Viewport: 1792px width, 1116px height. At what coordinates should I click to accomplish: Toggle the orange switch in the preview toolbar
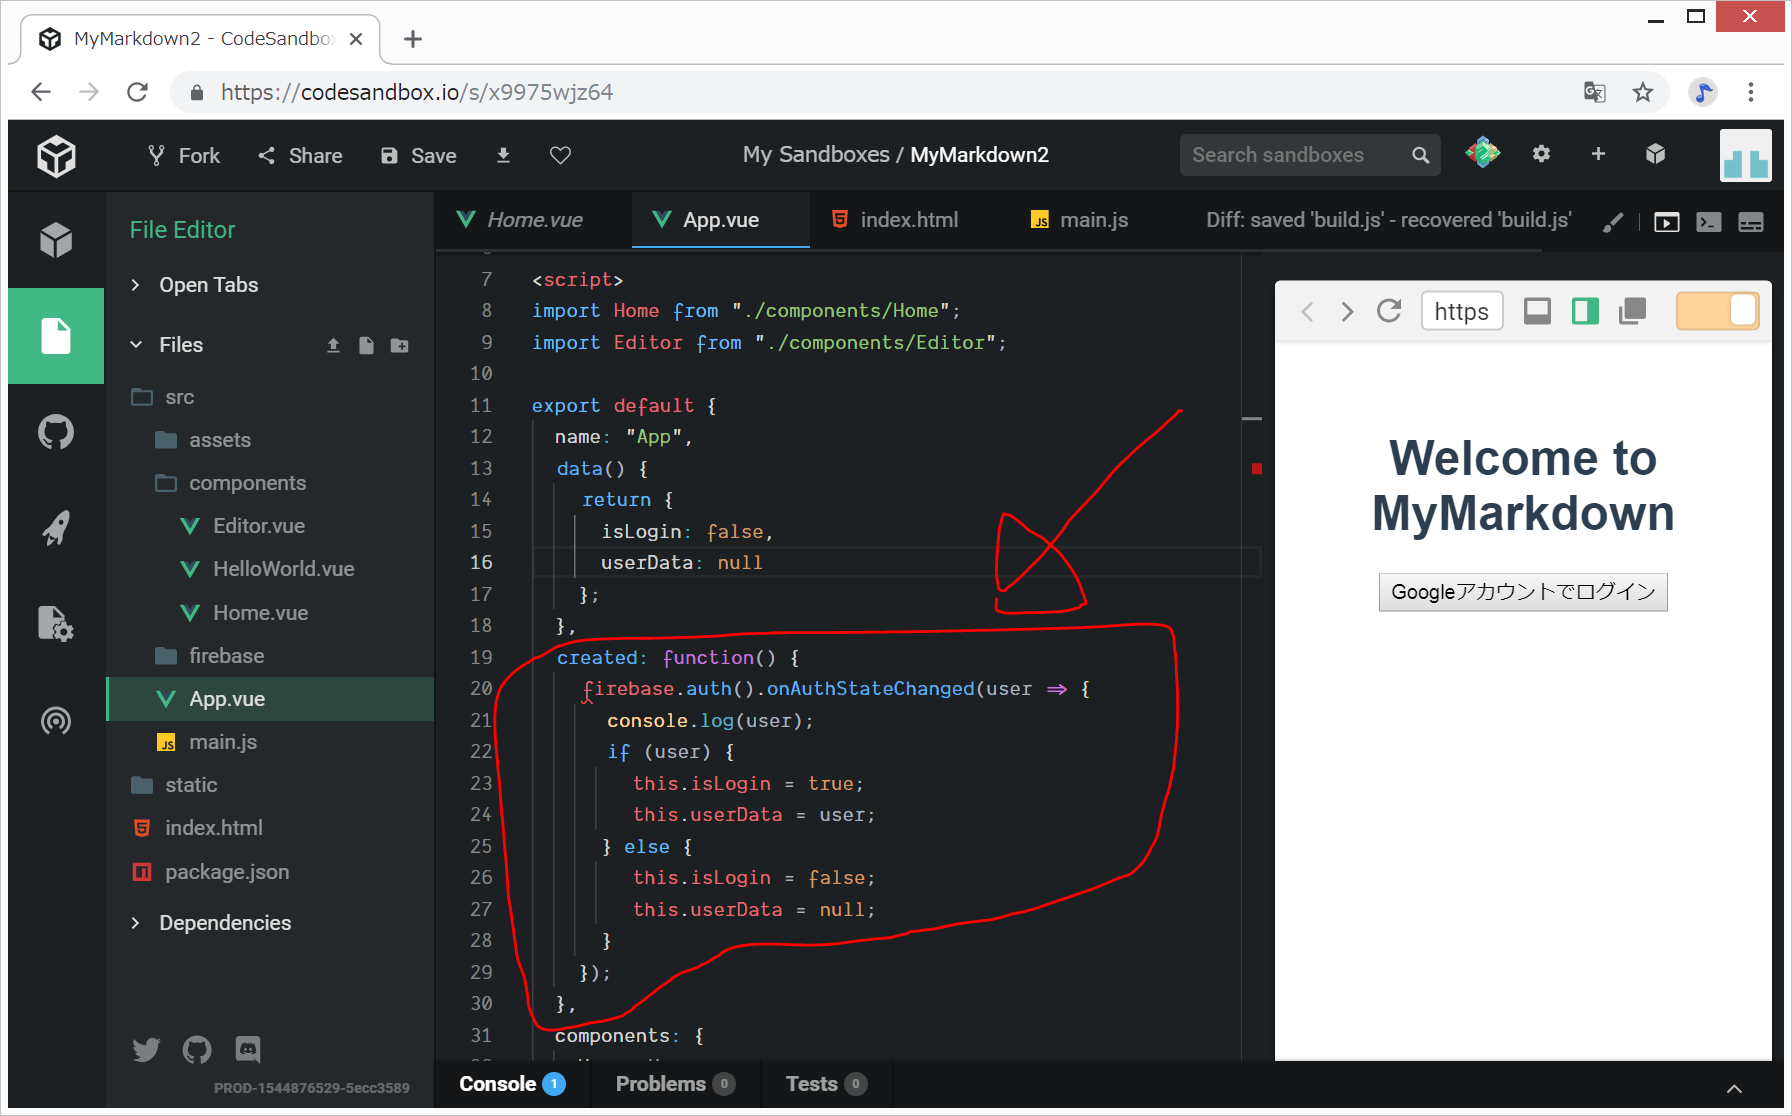[1717, 311]
